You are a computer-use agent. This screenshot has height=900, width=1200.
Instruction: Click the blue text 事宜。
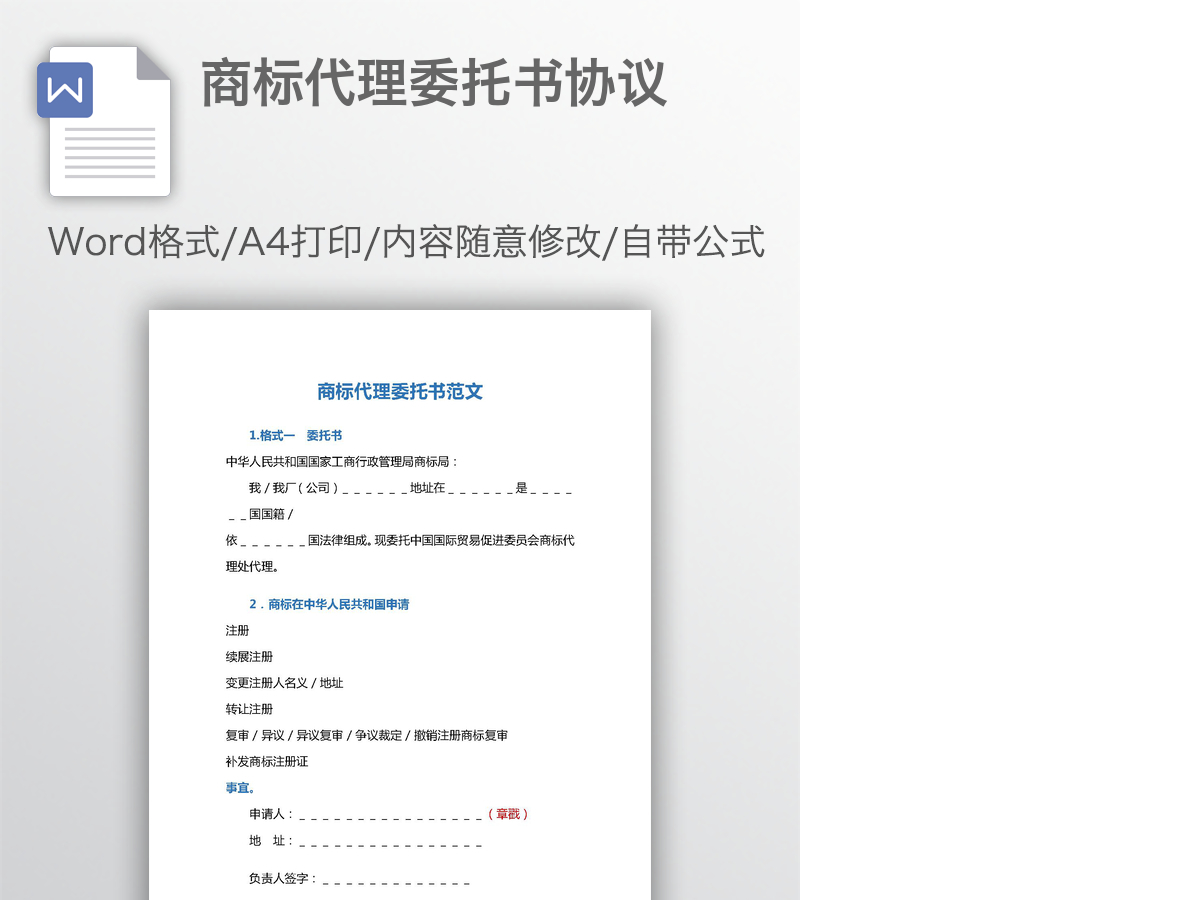(x=241, y=788)
